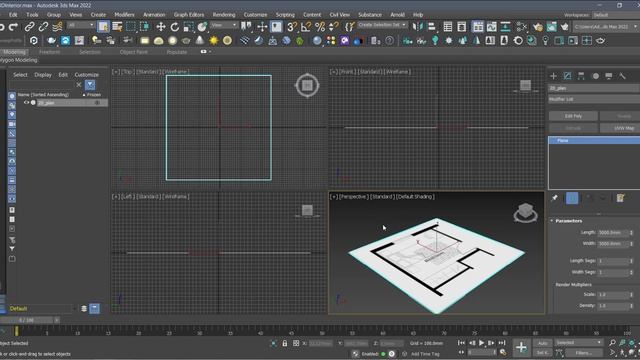640x360 pixels.
Task: Toggle visibility eye of 2D_plan object
Action: coord(27,103)
